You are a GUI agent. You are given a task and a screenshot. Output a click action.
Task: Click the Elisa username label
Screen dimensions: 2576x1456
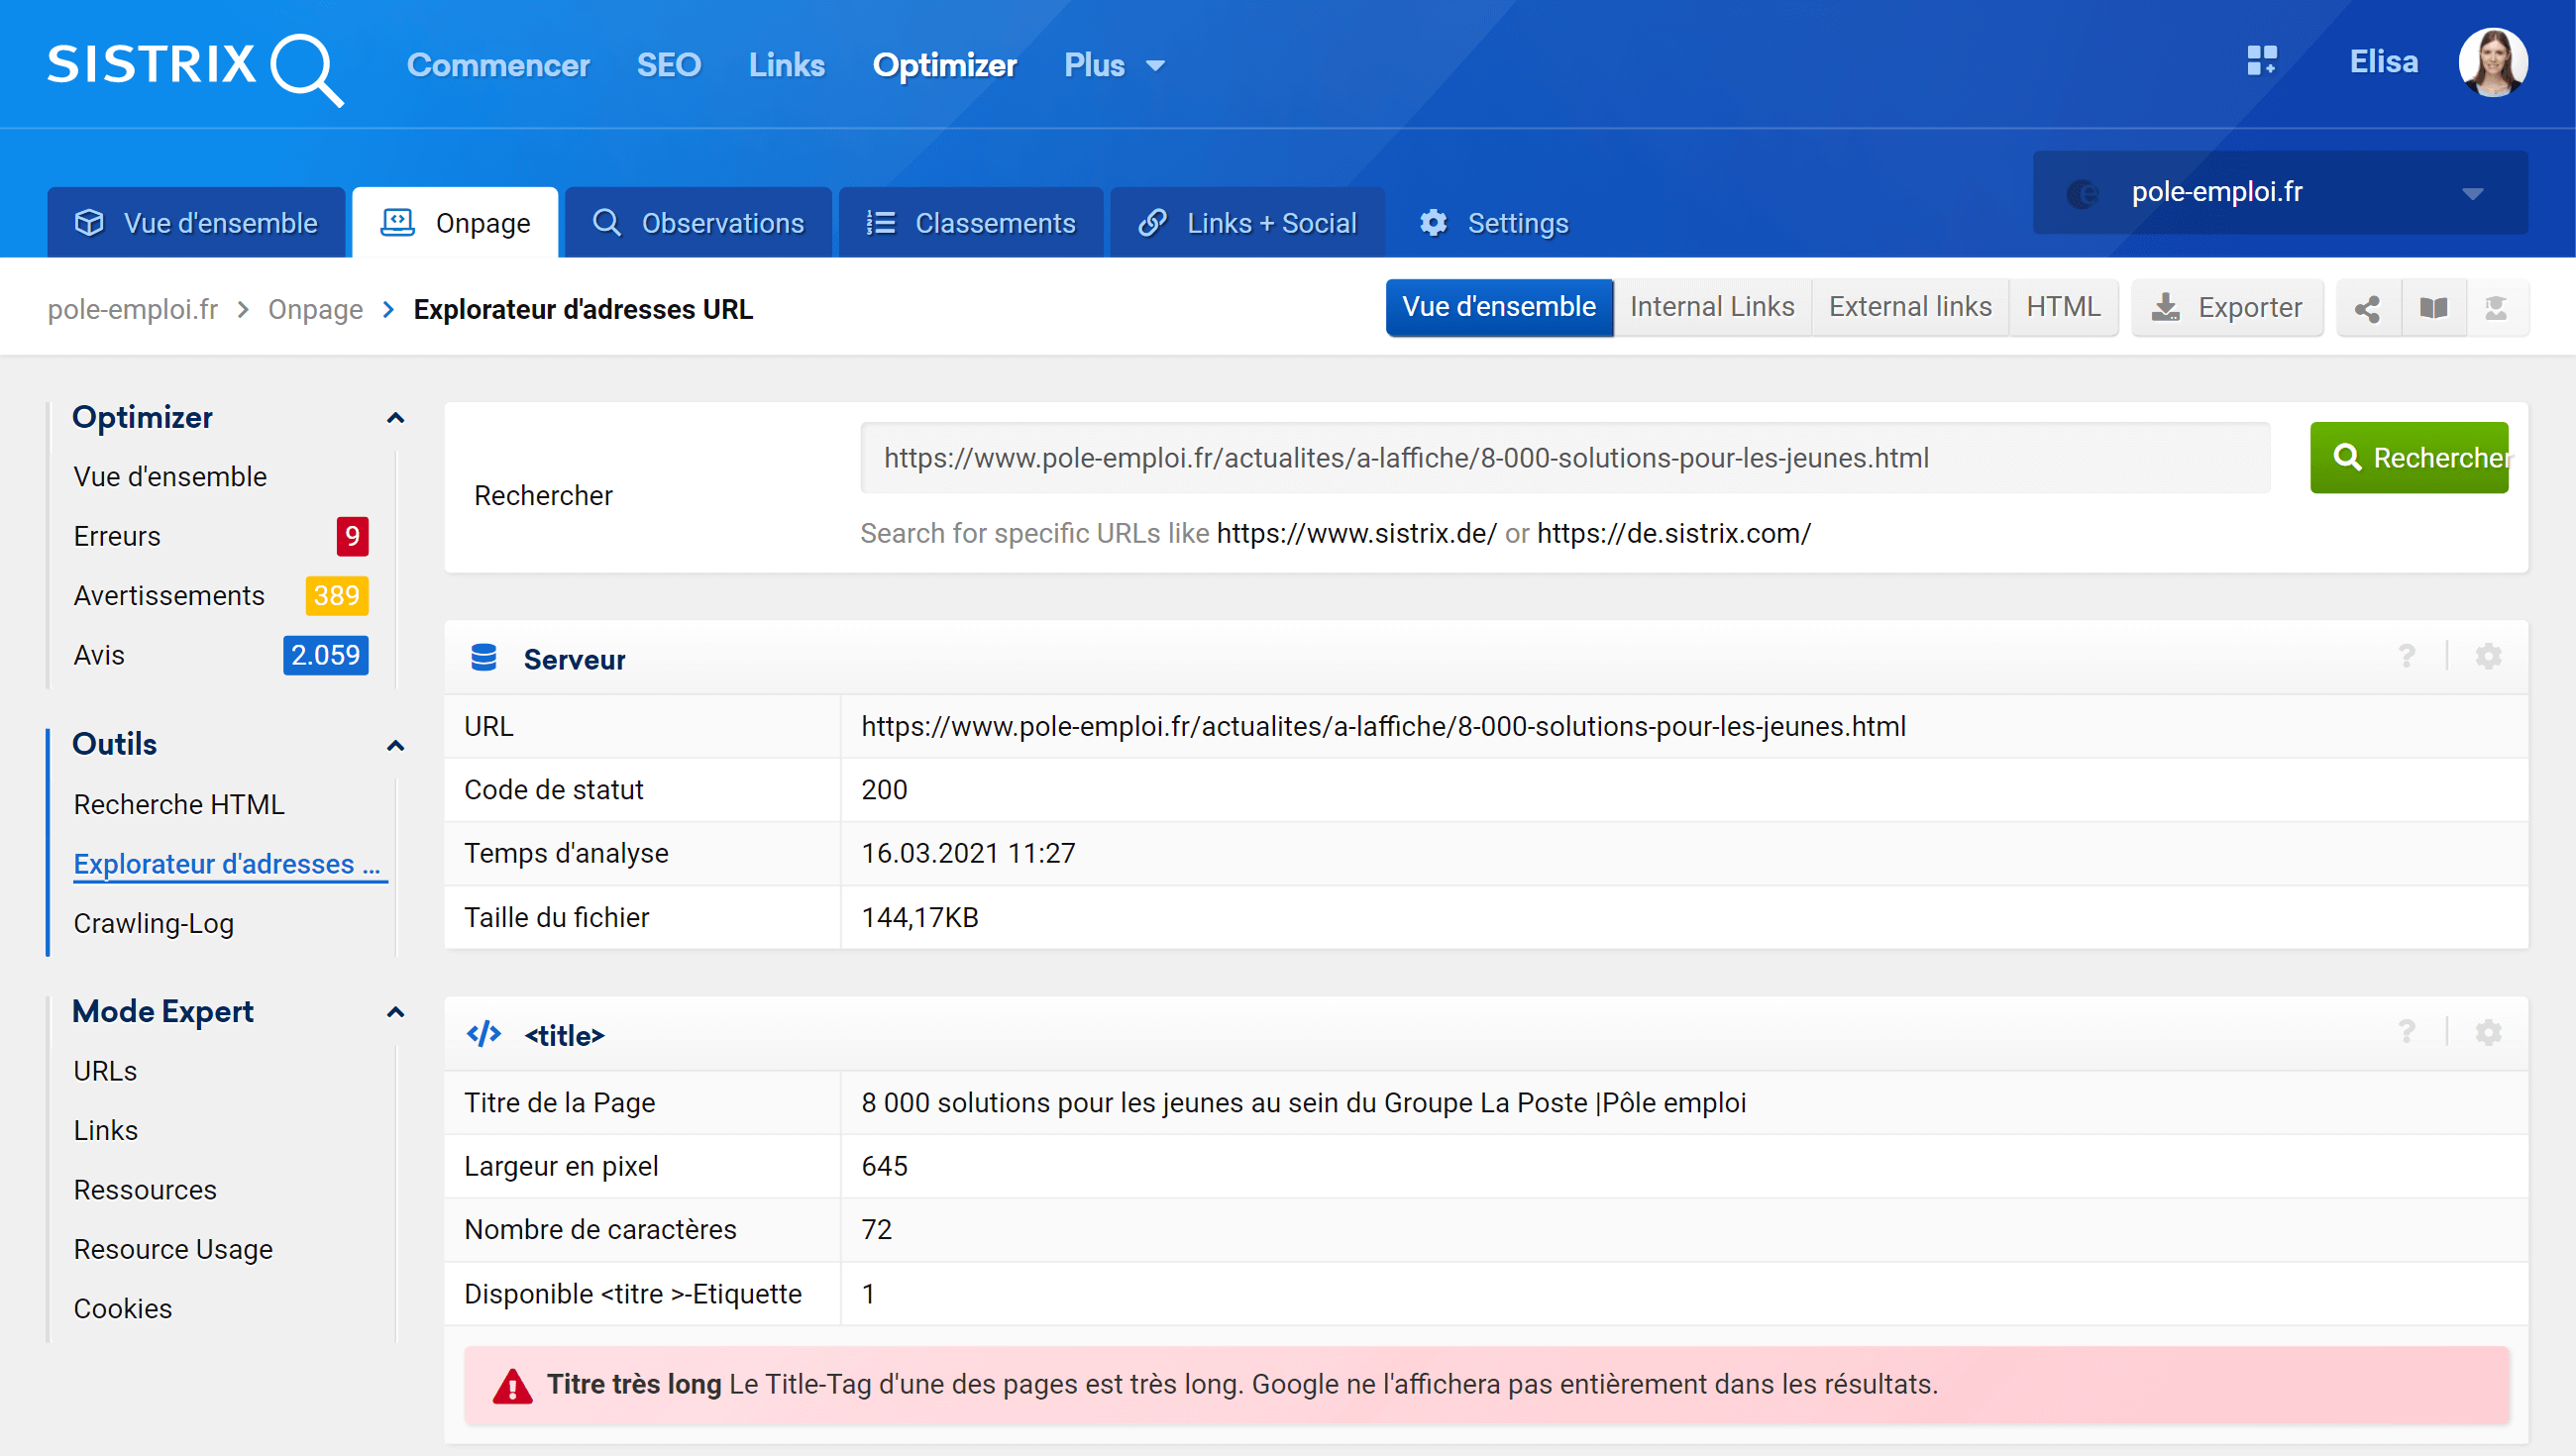pyautogui.click(x=2383, y=61)
